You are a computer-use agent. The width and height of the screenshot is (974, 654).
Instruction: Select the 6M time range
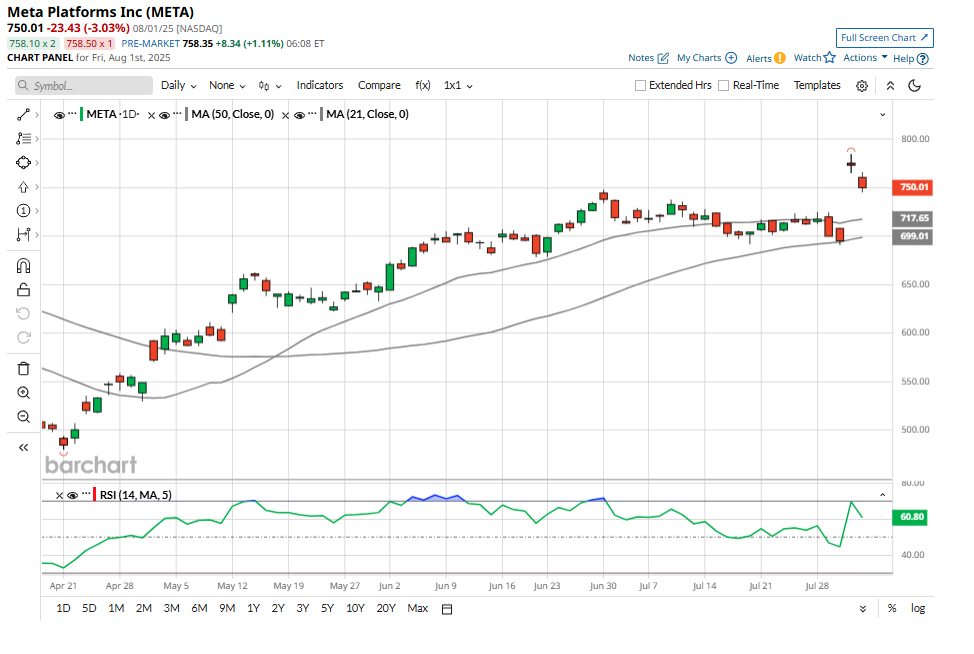tap(199, 609)
